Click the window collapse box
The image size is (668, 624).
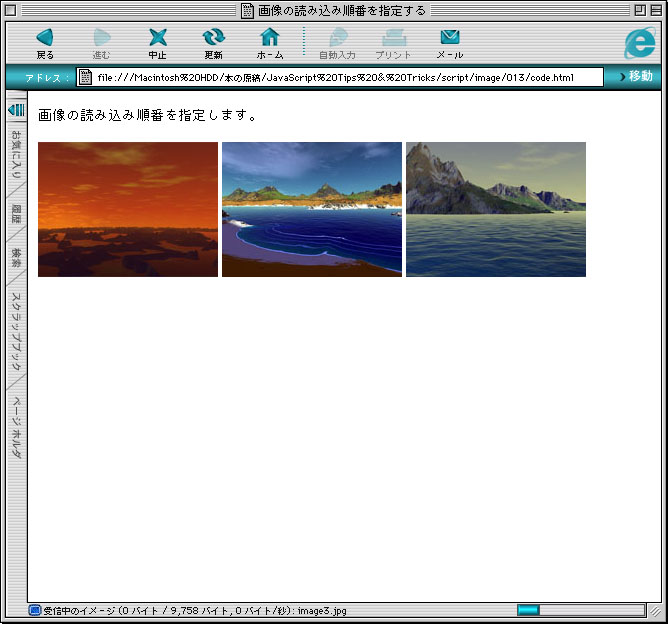[x=656, y=10]
